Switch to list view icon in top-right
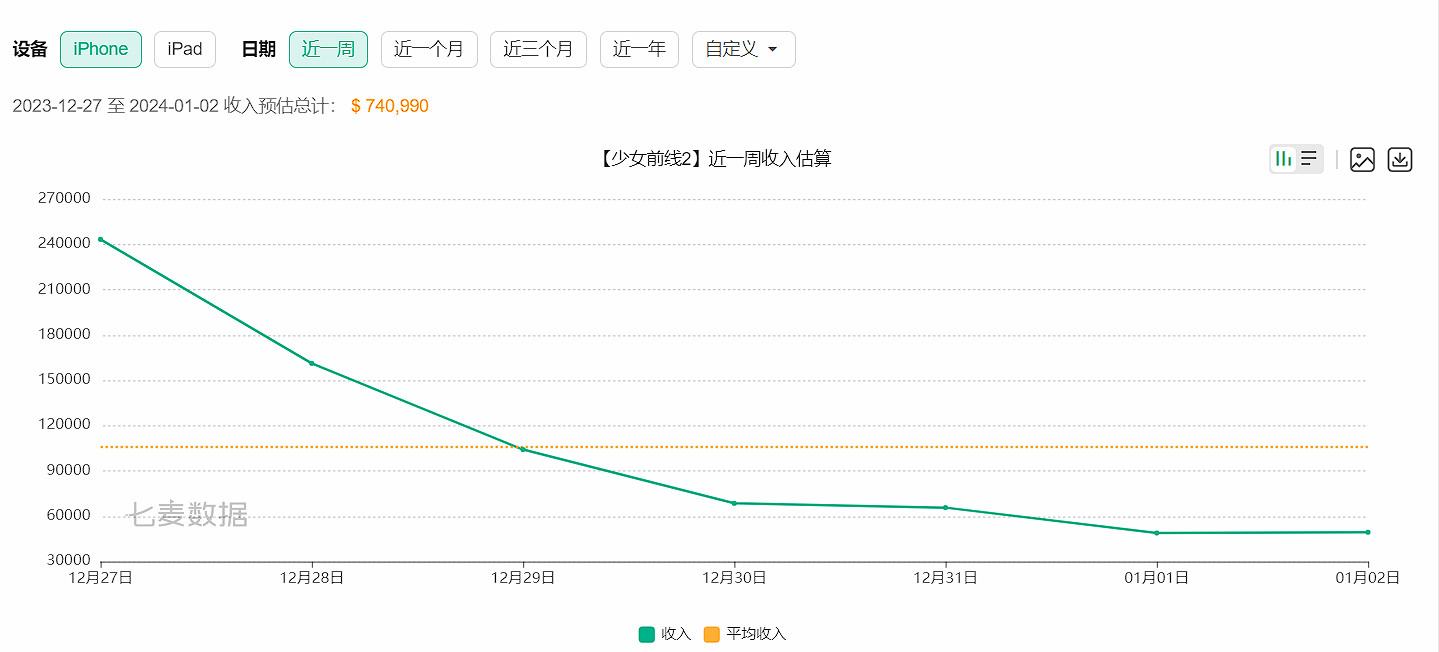This screenshot has width=1439, height=652. [1307, 157]
